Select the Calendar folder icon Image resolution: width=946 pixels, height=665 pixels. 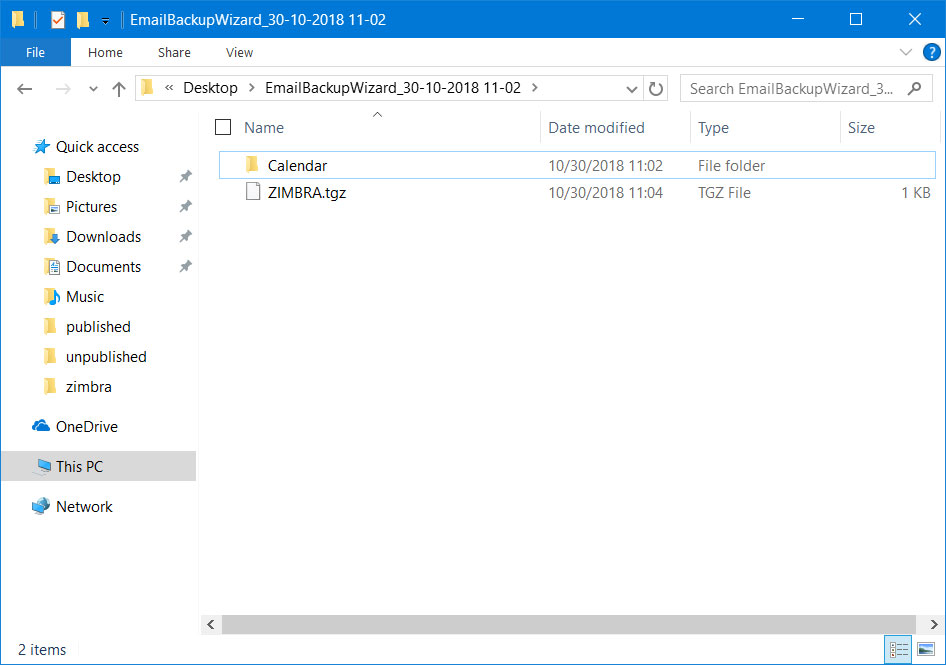point(253,164)
